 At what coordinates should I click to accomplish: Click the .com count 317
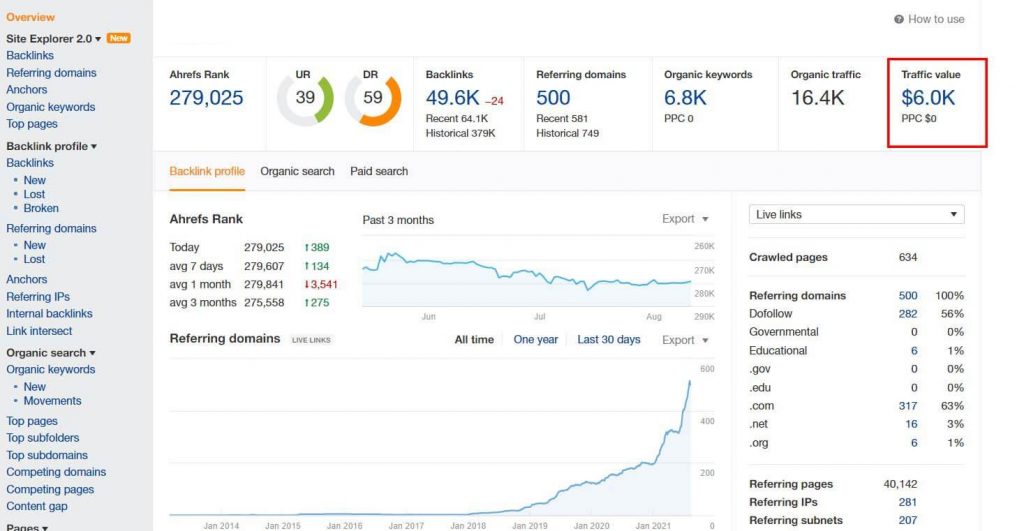tap(908, 406)
